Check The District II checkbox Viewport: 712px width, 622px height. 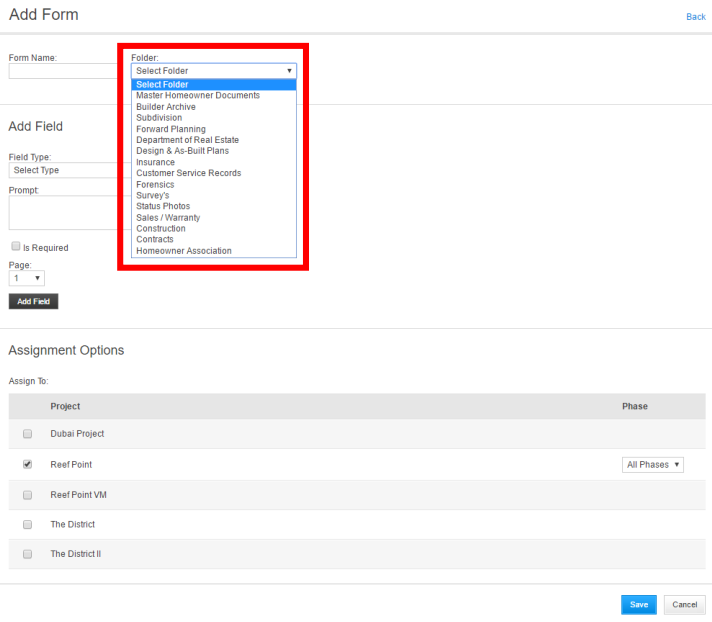pos(28,554)
